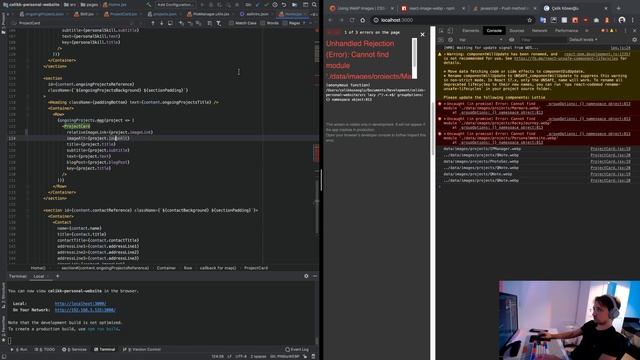
Task: Click the ProjectCard breadcrumb at editor bottom
Action: click(256, 268)
